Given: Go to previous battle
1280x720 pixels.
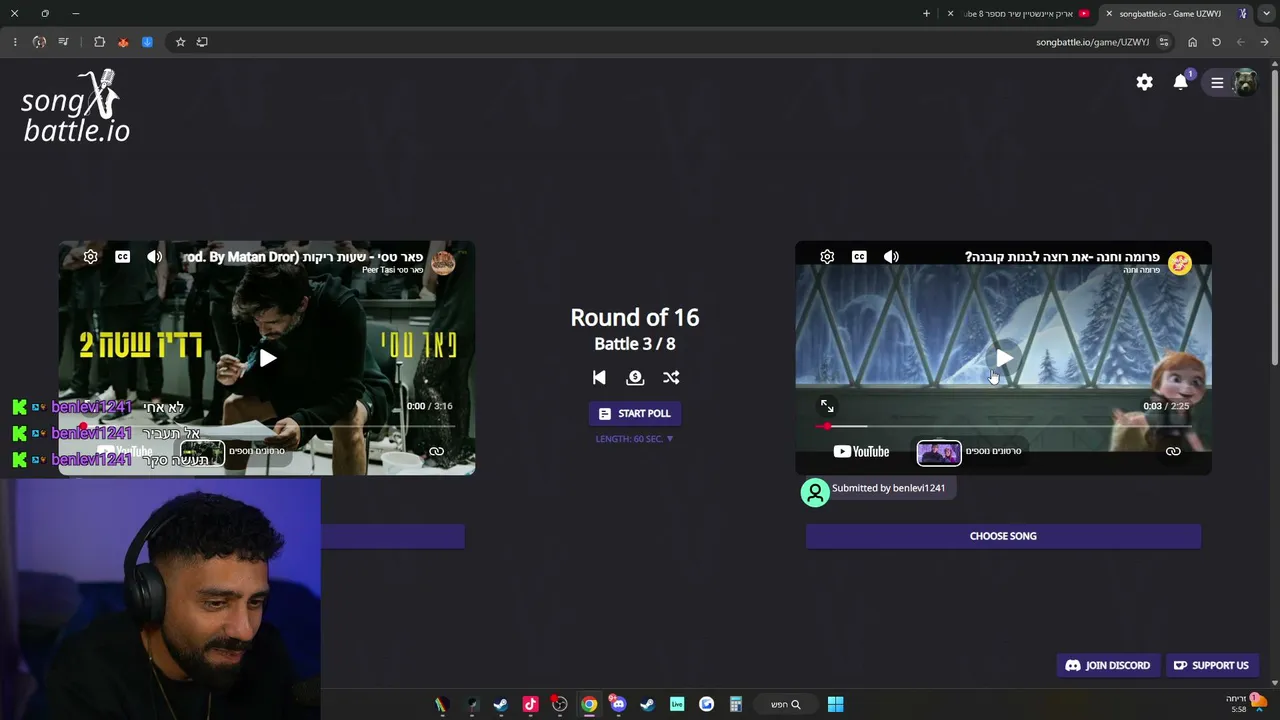Looking at the screenshot, I should (x=599, y=377).
